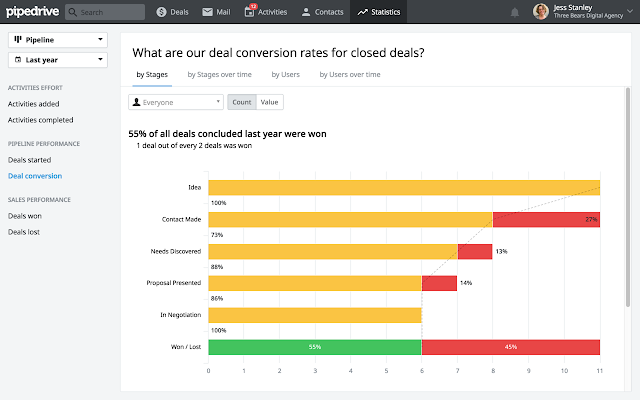The image size is (640, 400).
Task: Open the Last year period dropdown
Action: coord(58,60)
